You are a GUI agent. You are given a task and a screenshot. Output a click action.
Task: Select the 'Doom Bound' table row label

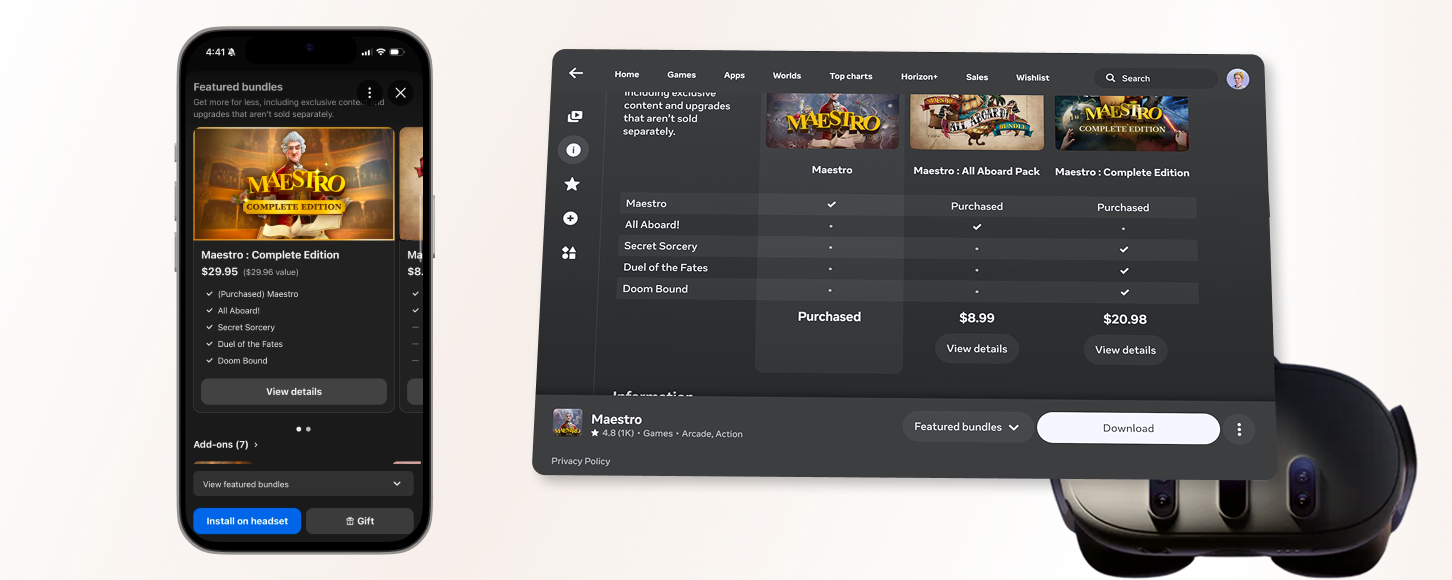pyautogui.click(x=655, y=289)
